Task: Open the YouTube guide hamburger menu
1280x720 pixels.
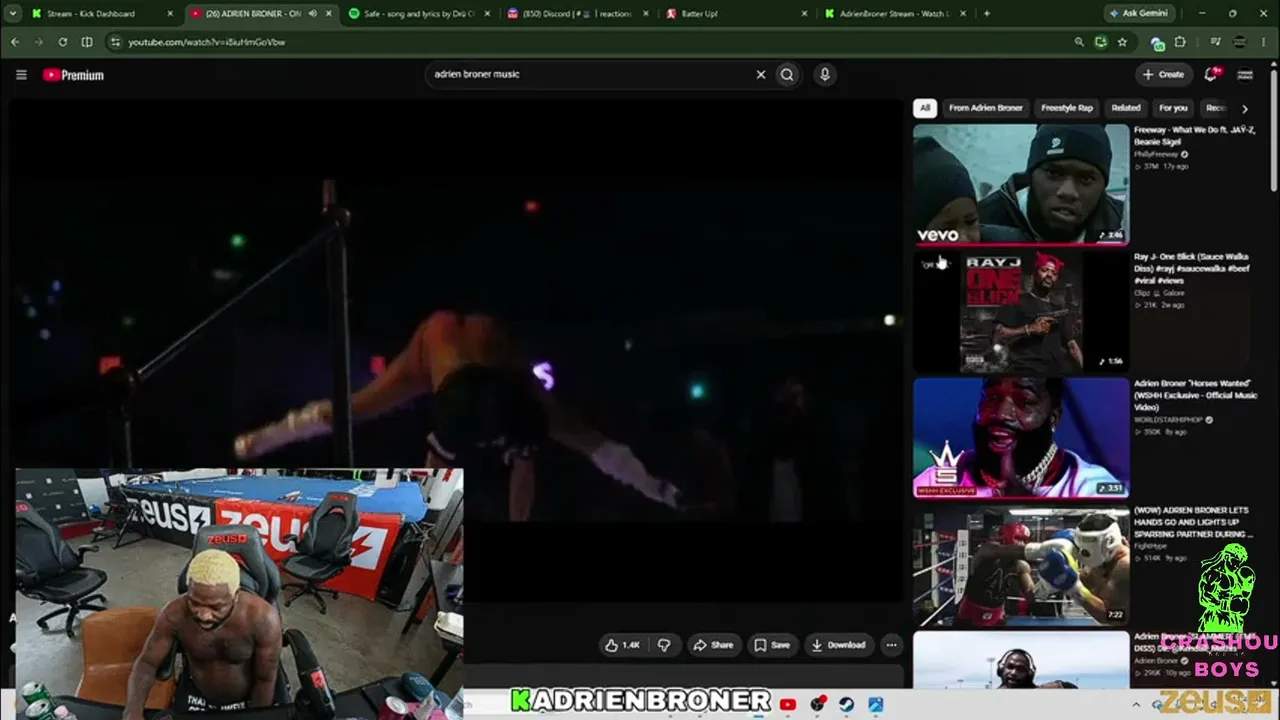Action: coord(21,75)
